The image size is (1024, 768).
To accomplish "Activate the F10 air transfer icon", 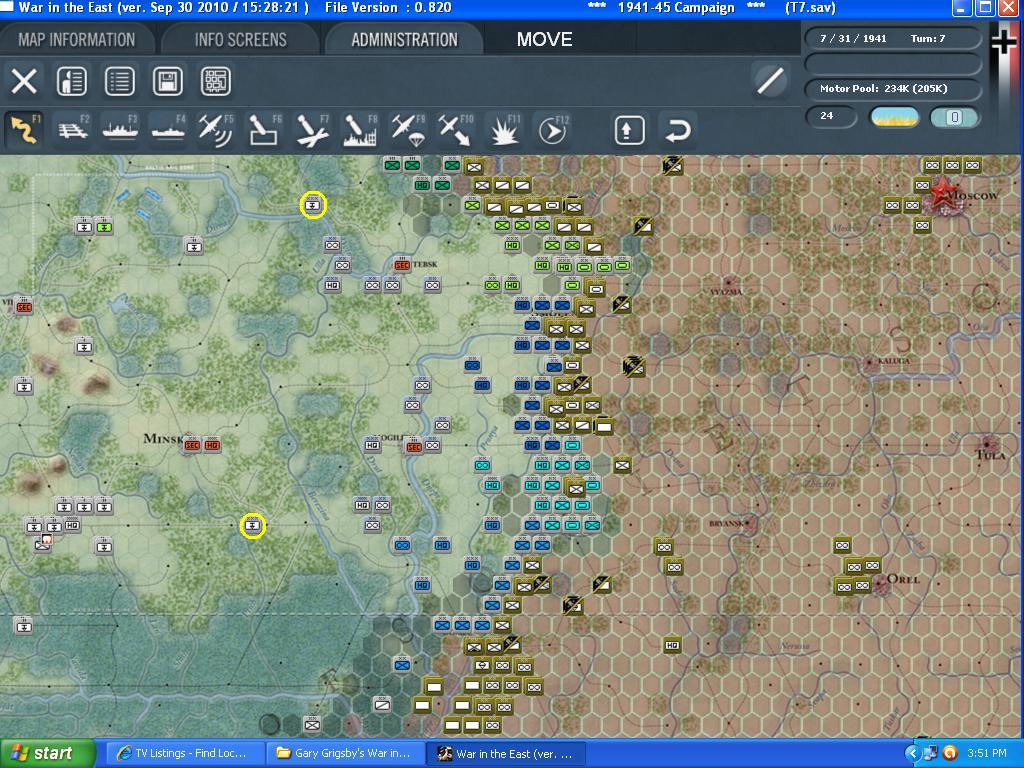I will pyautogui.click(x=456, y=129).
